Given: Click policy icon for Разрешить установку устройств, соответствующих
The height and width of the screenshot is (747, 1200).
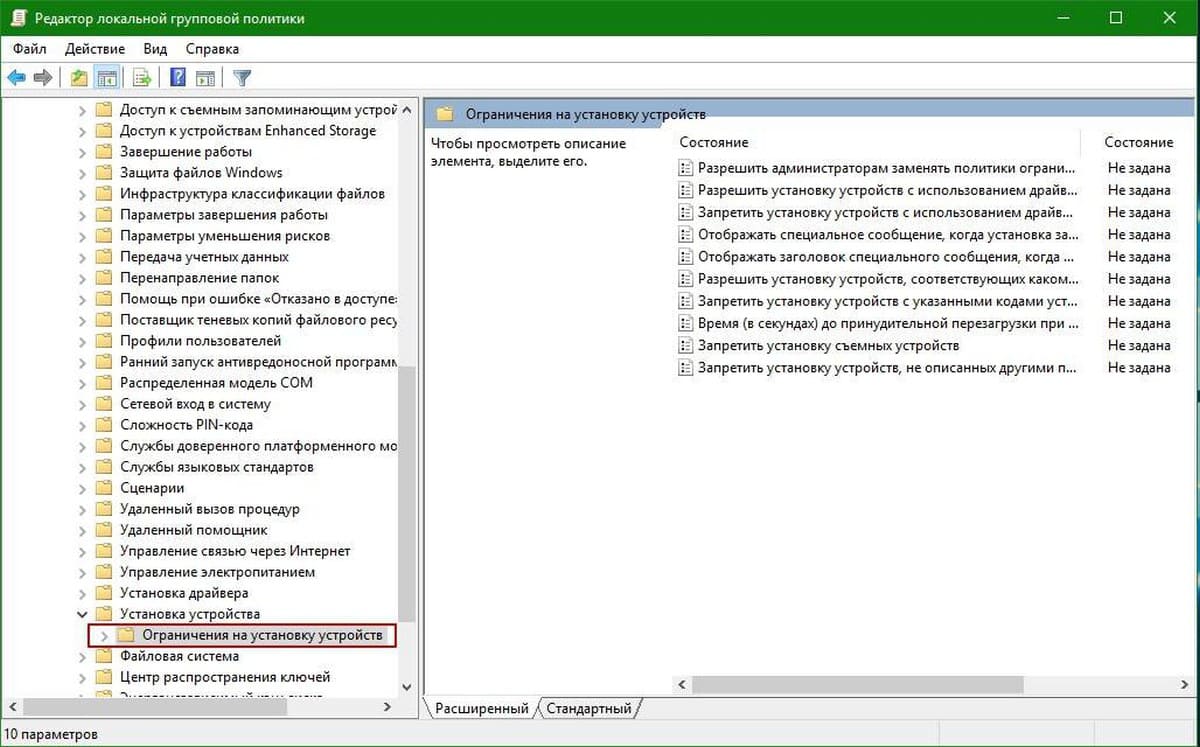Looking at the screenshot, I should [685, 278].
